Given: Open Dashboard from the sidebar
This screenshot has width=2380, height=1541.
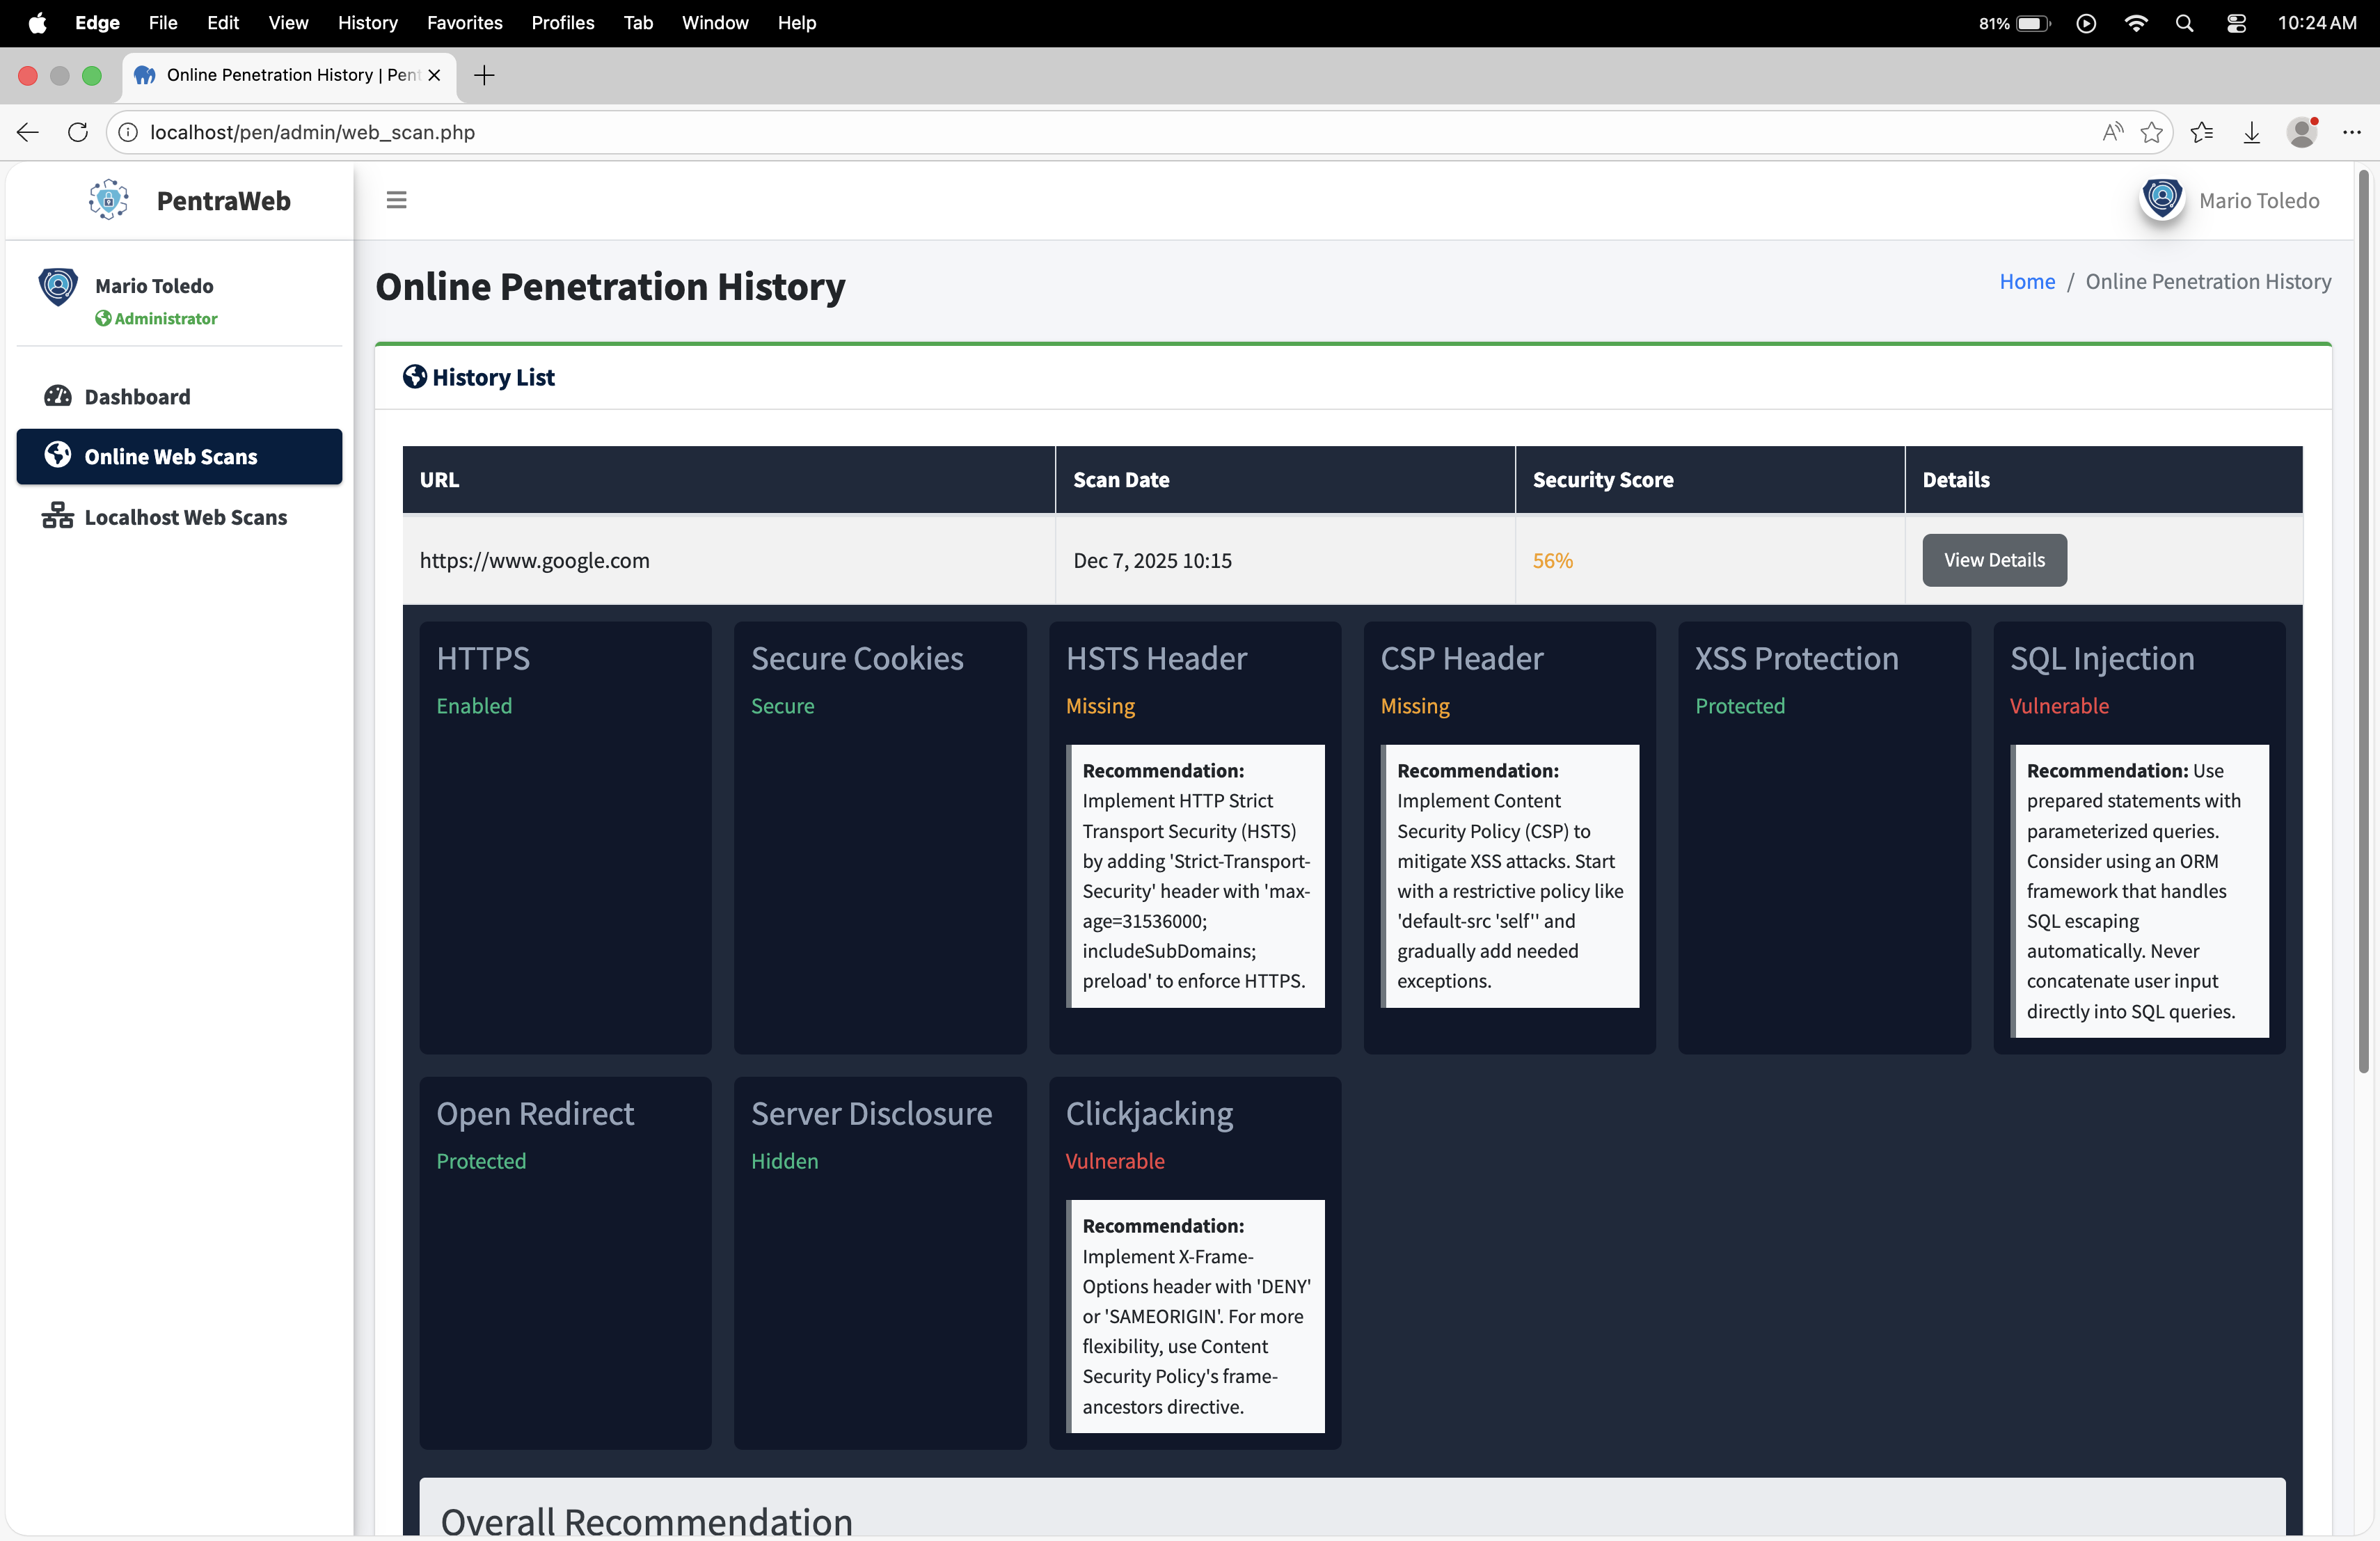Looking at the screenshot, I should [137, 397].
